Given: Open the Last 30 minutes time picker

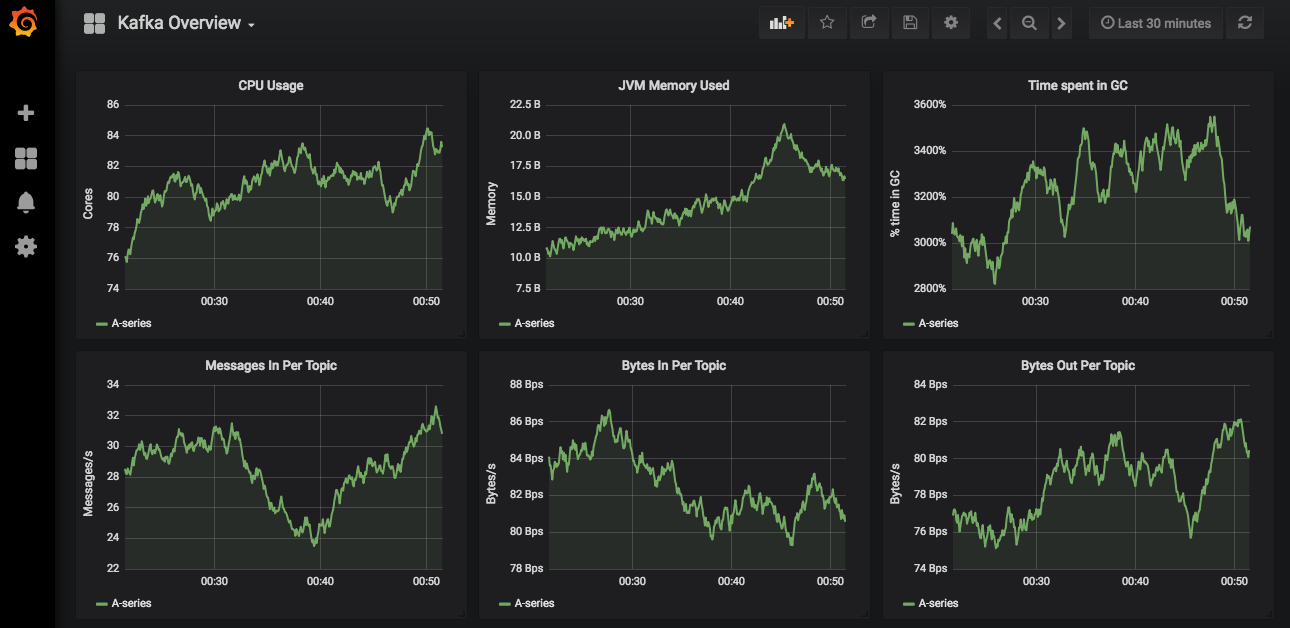Looking at the screenshot, I should 1155,23.
